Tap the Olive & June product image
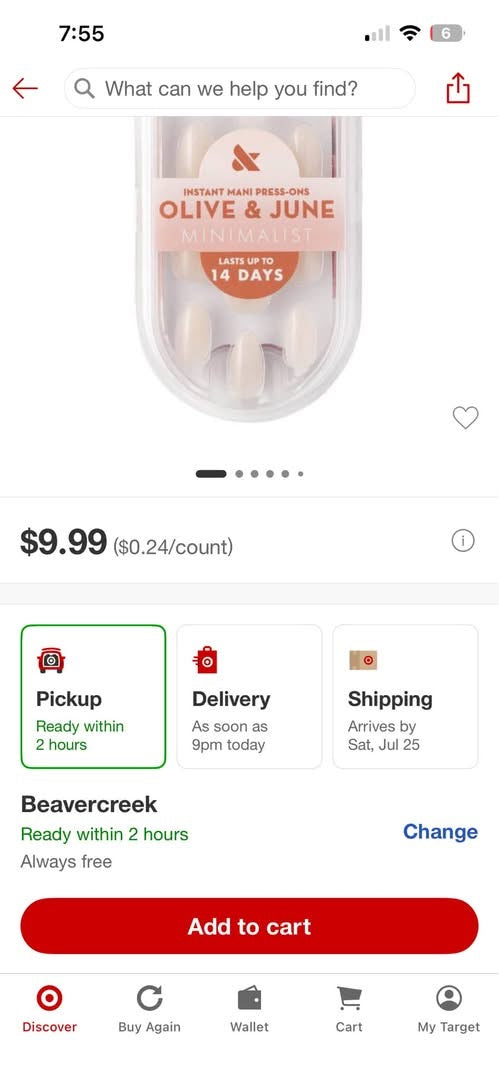 (x=249, y=269)
